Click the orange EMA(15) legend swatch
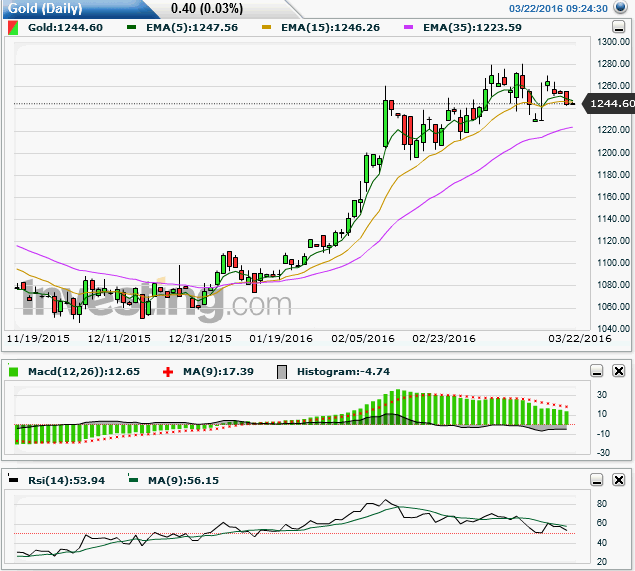This screenshot has width=635, height=571. (266, 27)
